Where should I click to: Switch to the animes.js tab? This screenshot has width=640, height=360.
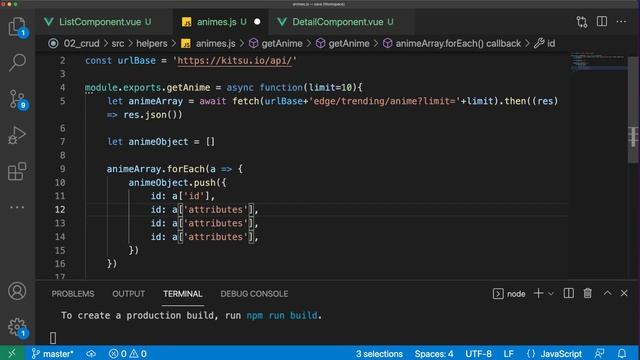point(220,22)
